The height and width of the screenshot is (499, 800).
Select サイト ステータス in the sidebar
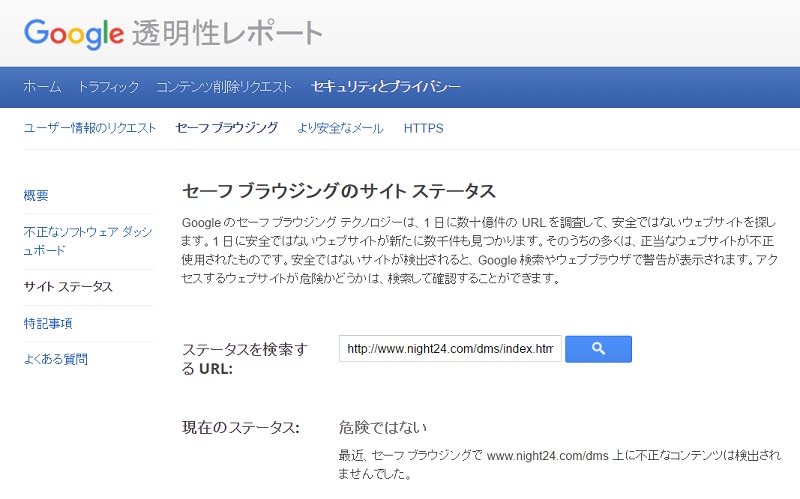coord(68,287)
